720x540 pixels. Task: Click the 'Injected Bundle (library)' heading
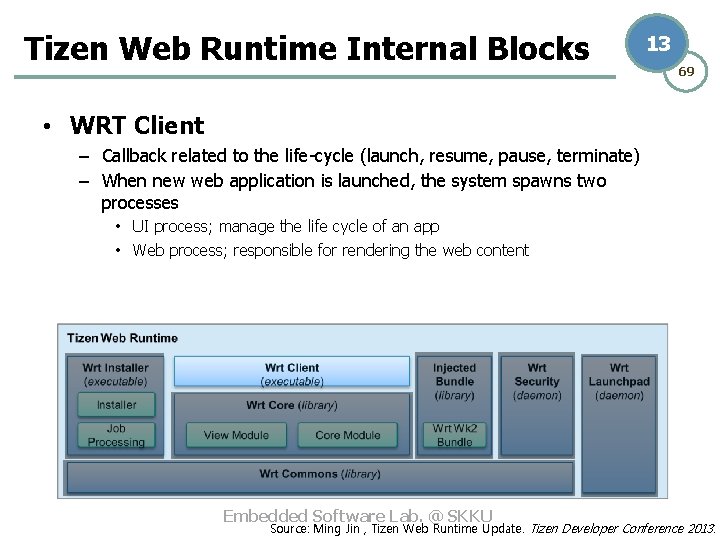454,382
